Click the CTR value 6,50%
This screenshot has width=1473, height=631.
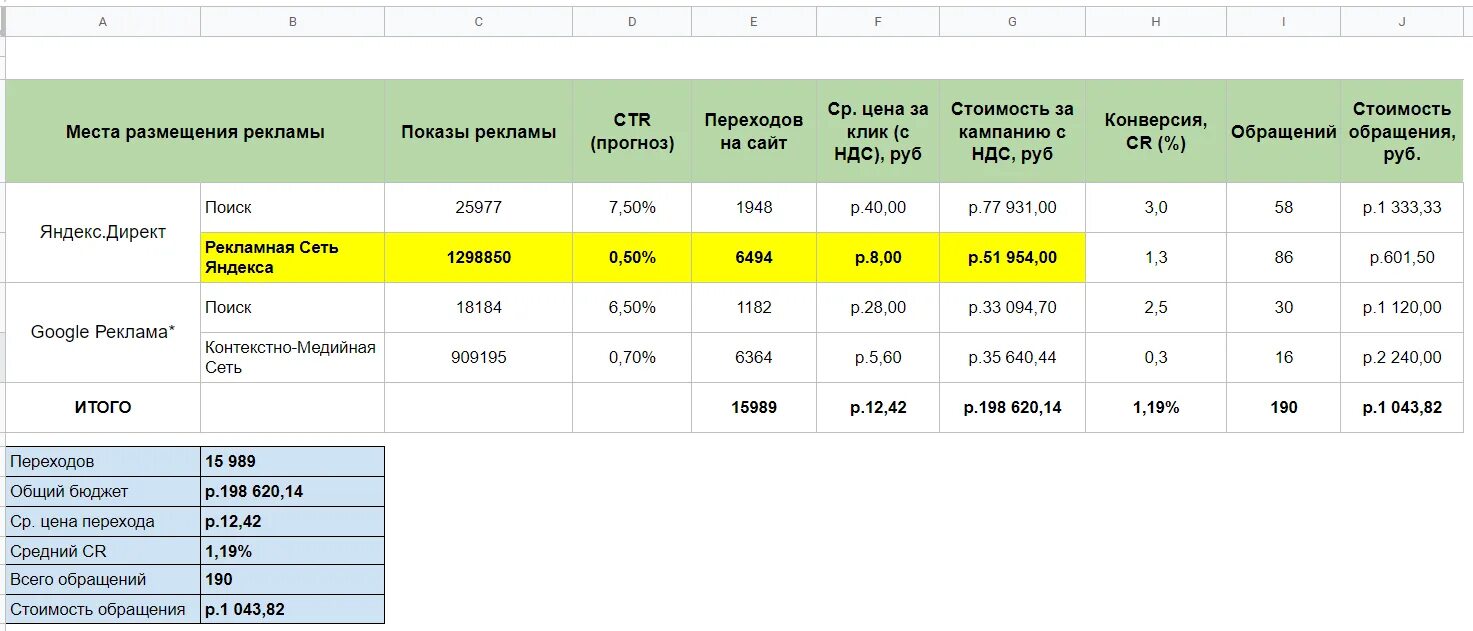pyautogui.click(x=632, y=307)
